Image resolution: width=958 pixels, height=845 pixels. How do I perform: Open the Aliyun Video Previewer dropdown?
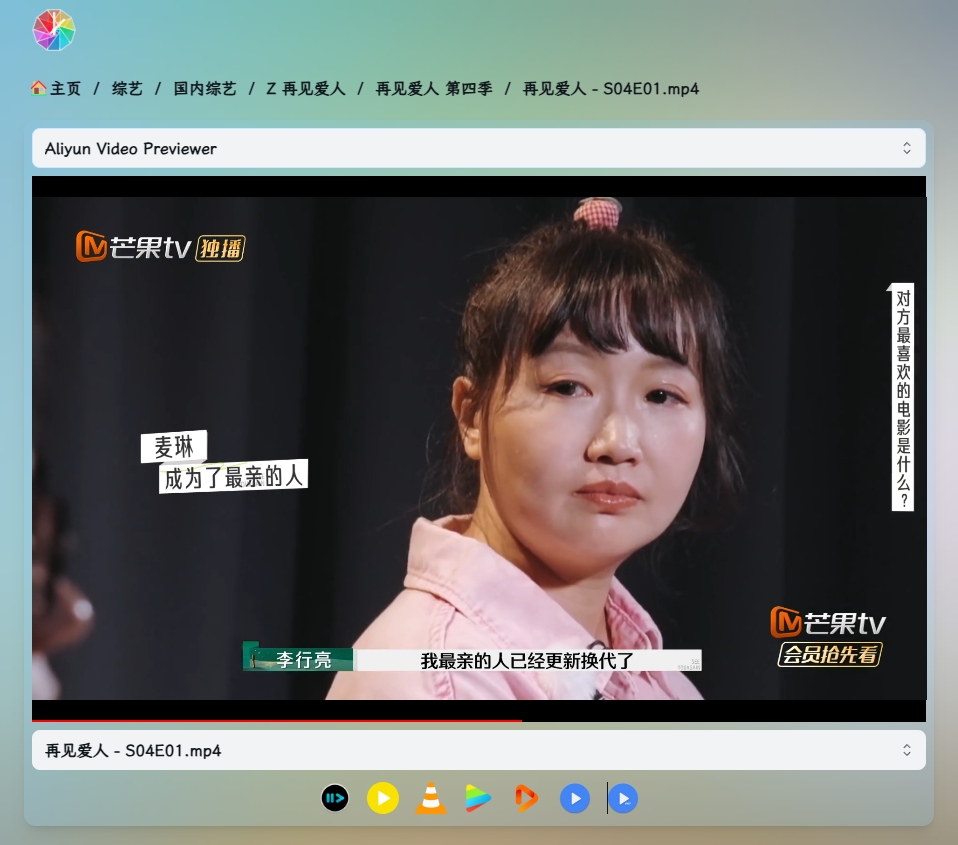[x=479, y=148]
